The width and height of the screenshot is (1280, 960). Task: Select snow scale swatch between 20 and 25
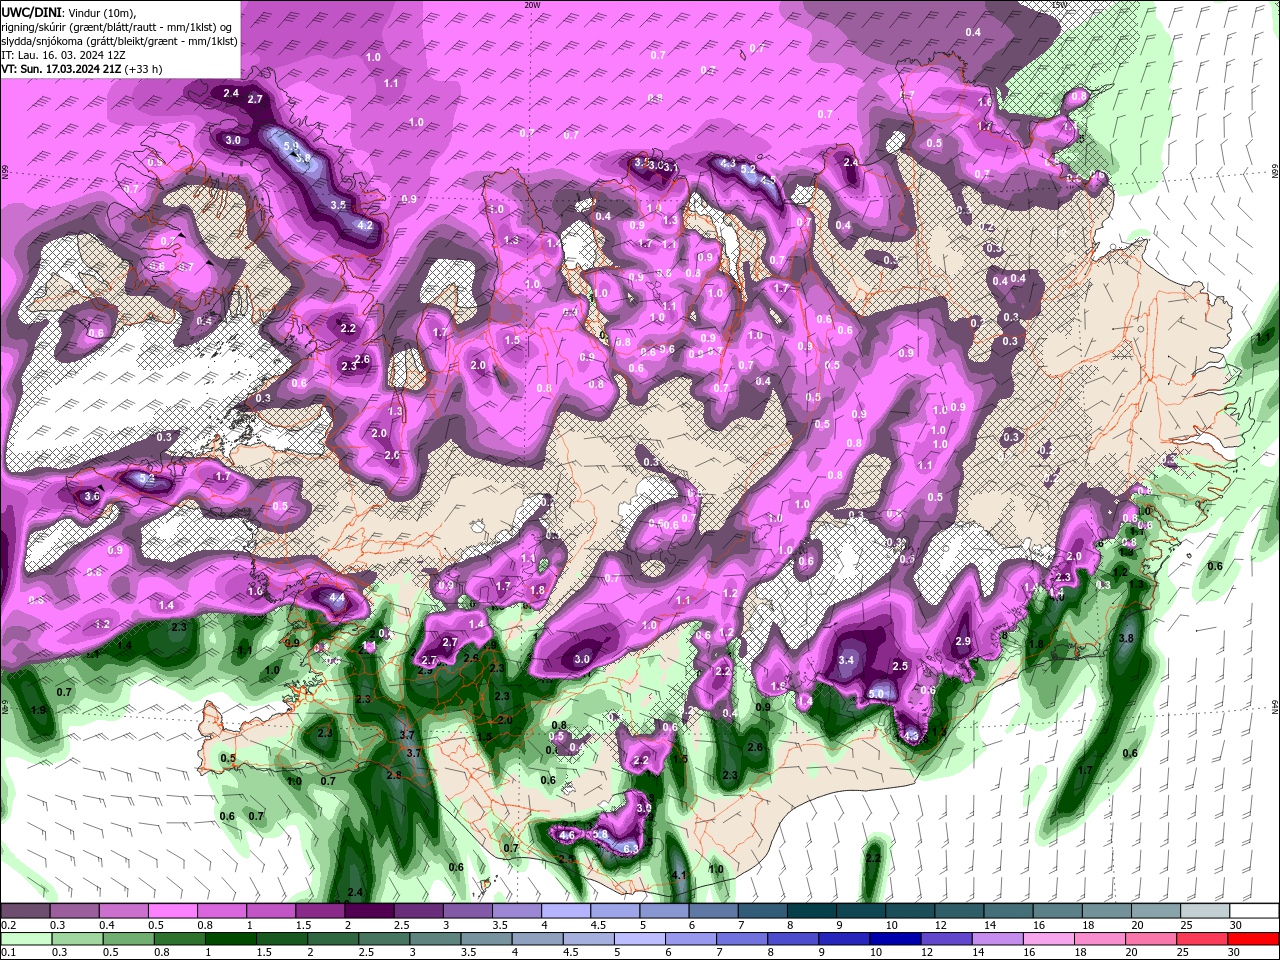coord(1156,911)
